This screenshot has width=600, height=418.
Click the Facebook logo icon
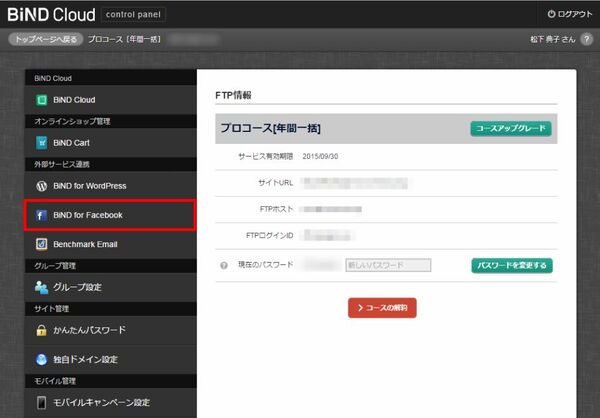(x=41, y=216)
